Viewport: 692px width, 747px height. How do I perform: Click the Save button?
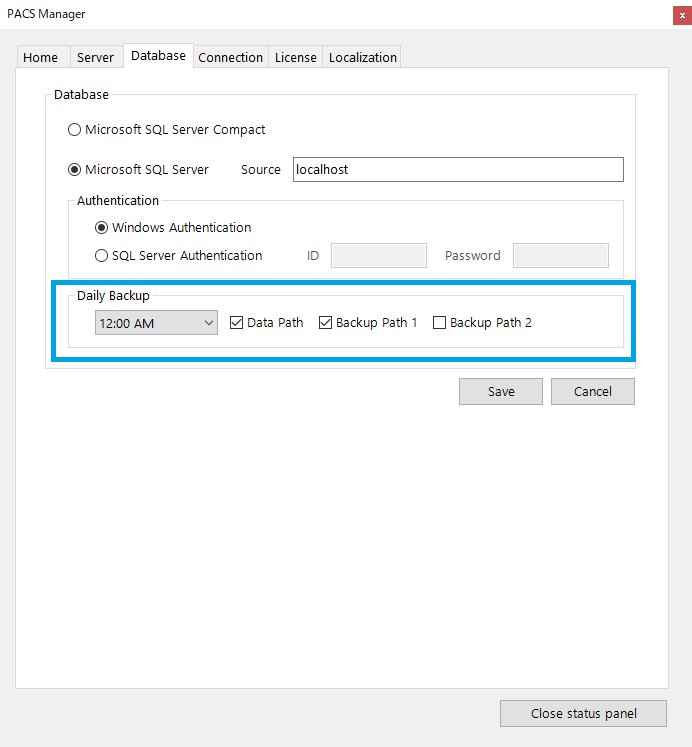501,392
